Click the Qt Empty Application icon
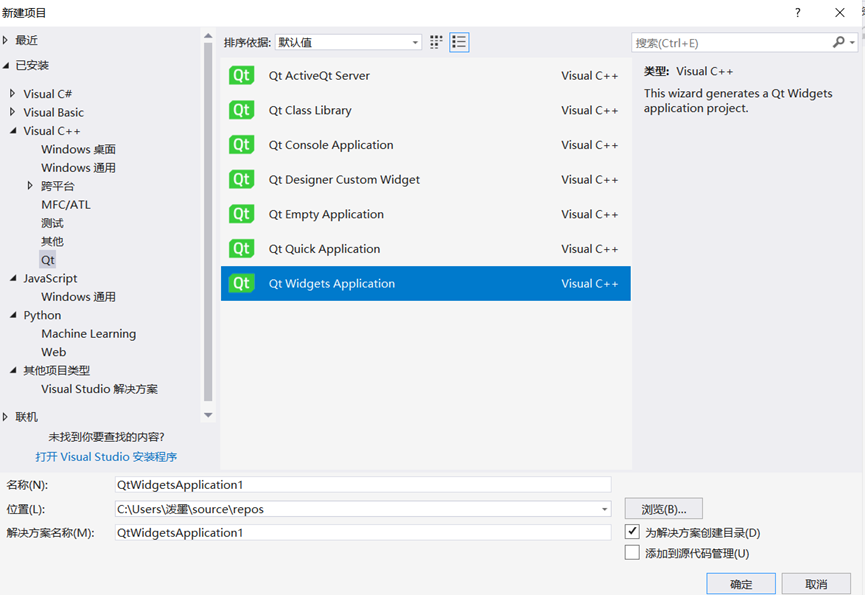This screenshot has height=595, width=865. [x=242, y=214]
